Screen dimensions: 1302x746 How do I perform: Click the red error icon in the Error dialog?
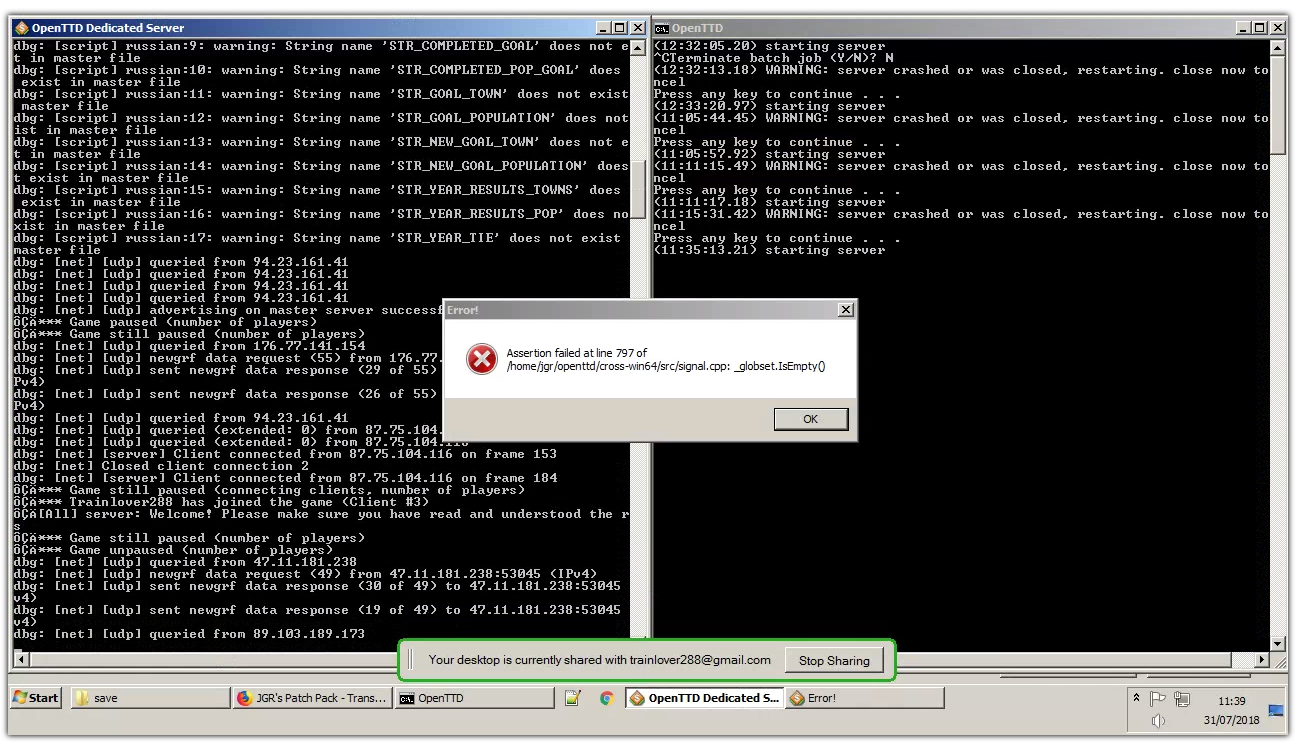click(482, 360)
